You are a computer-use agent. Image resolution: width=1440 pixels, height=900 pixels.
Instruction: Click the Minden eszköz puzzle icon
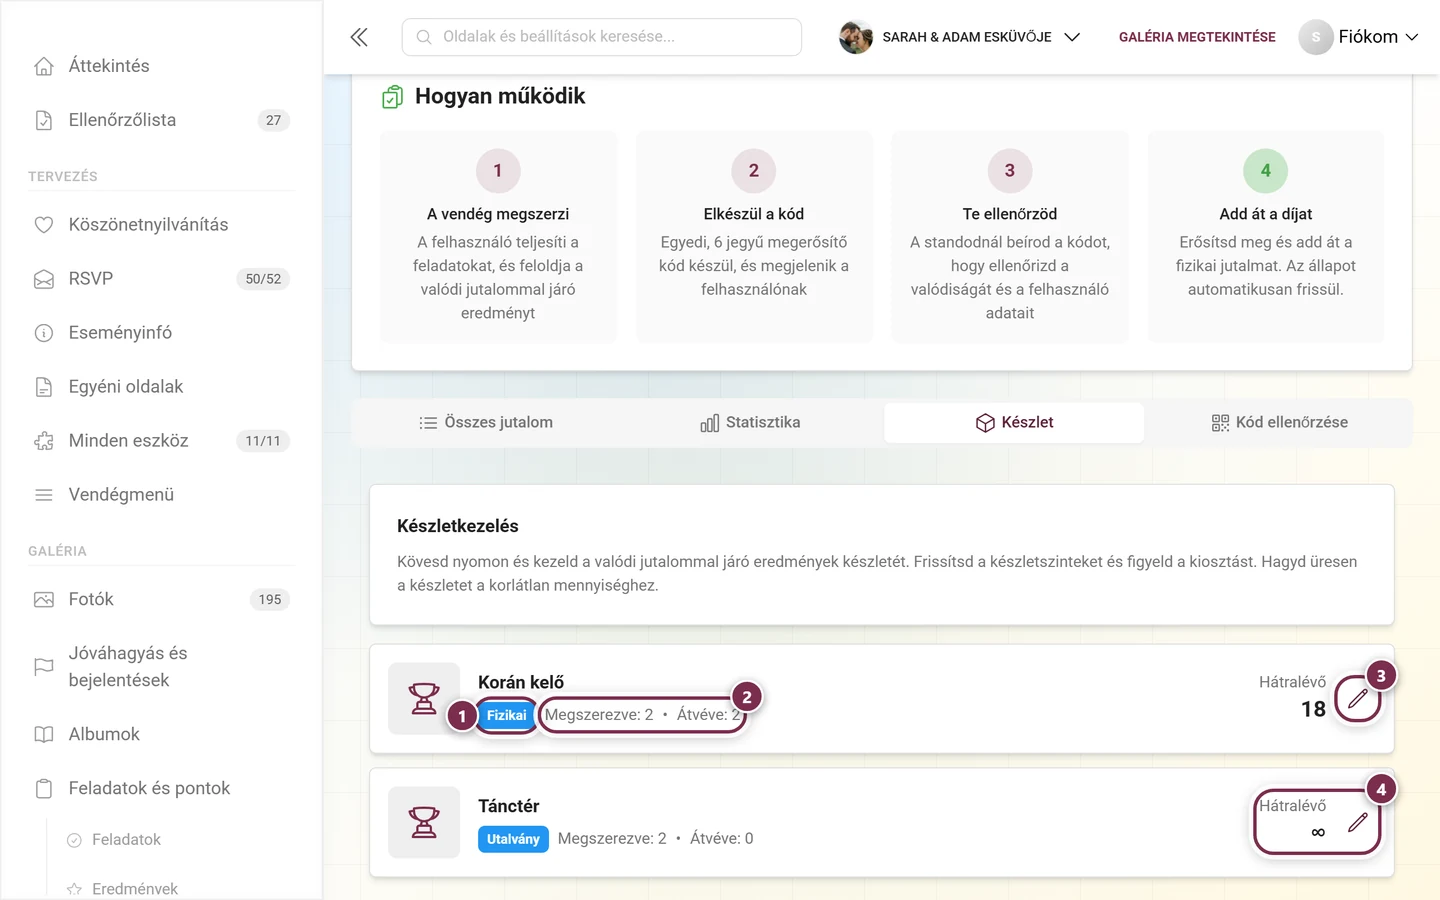point(44,441)
